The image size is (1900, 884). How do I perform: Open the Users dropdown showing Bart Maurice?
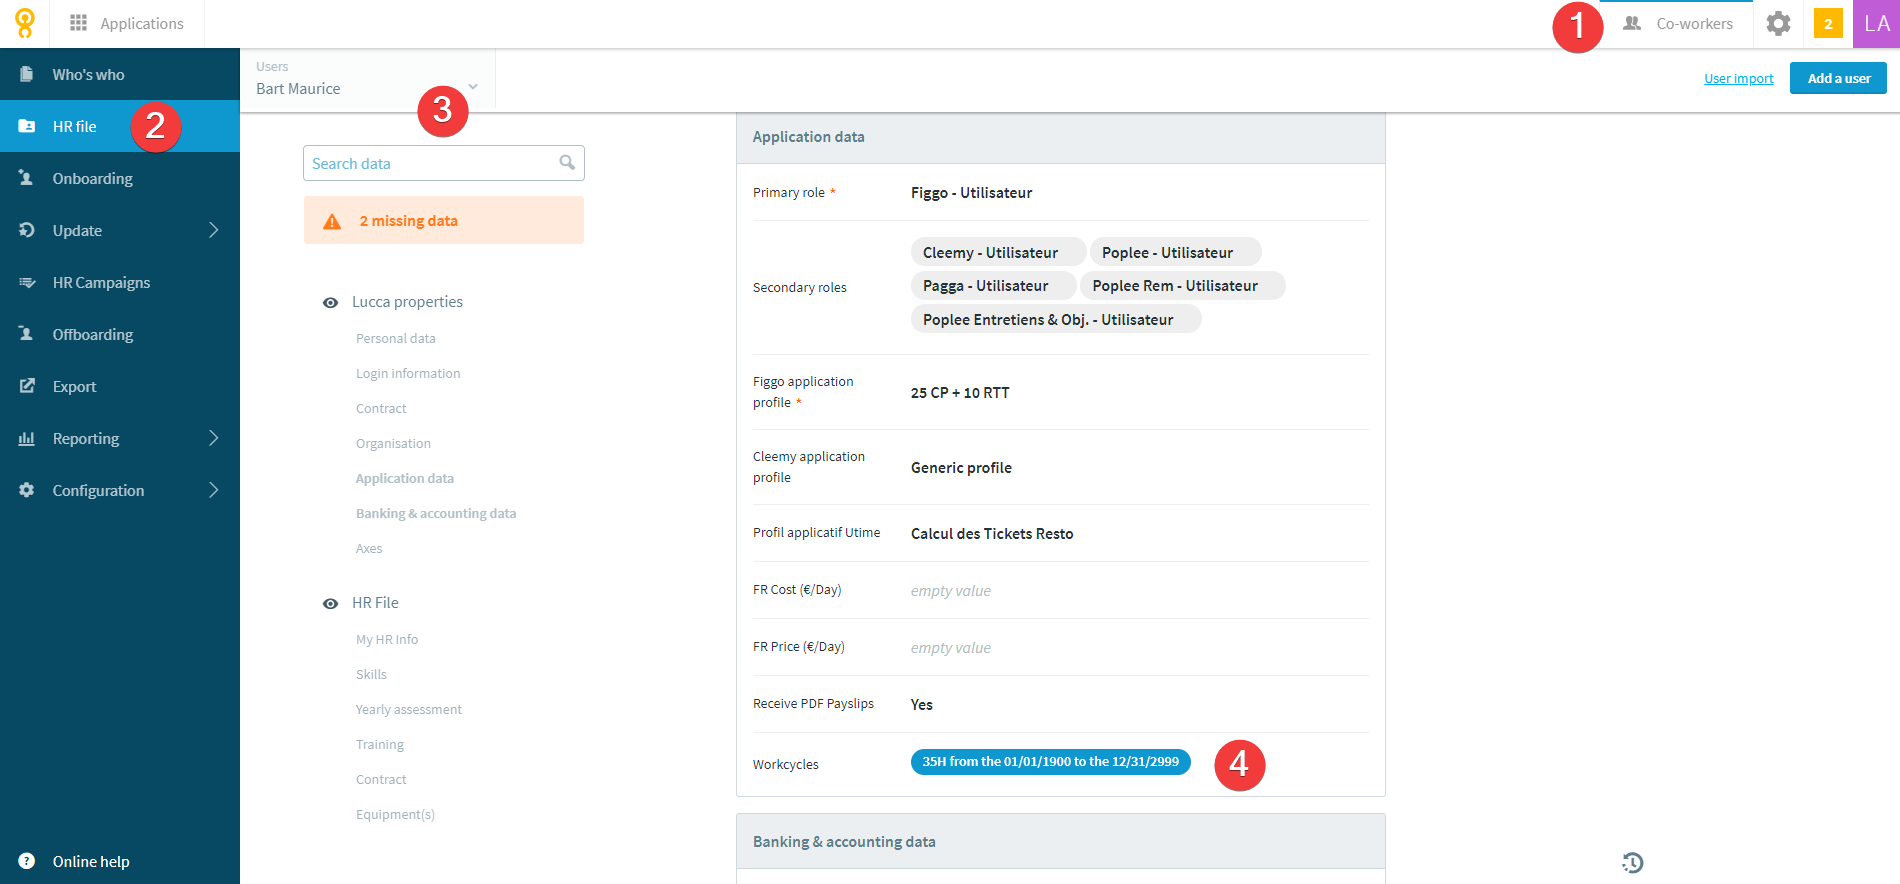(x=367, y=79)
